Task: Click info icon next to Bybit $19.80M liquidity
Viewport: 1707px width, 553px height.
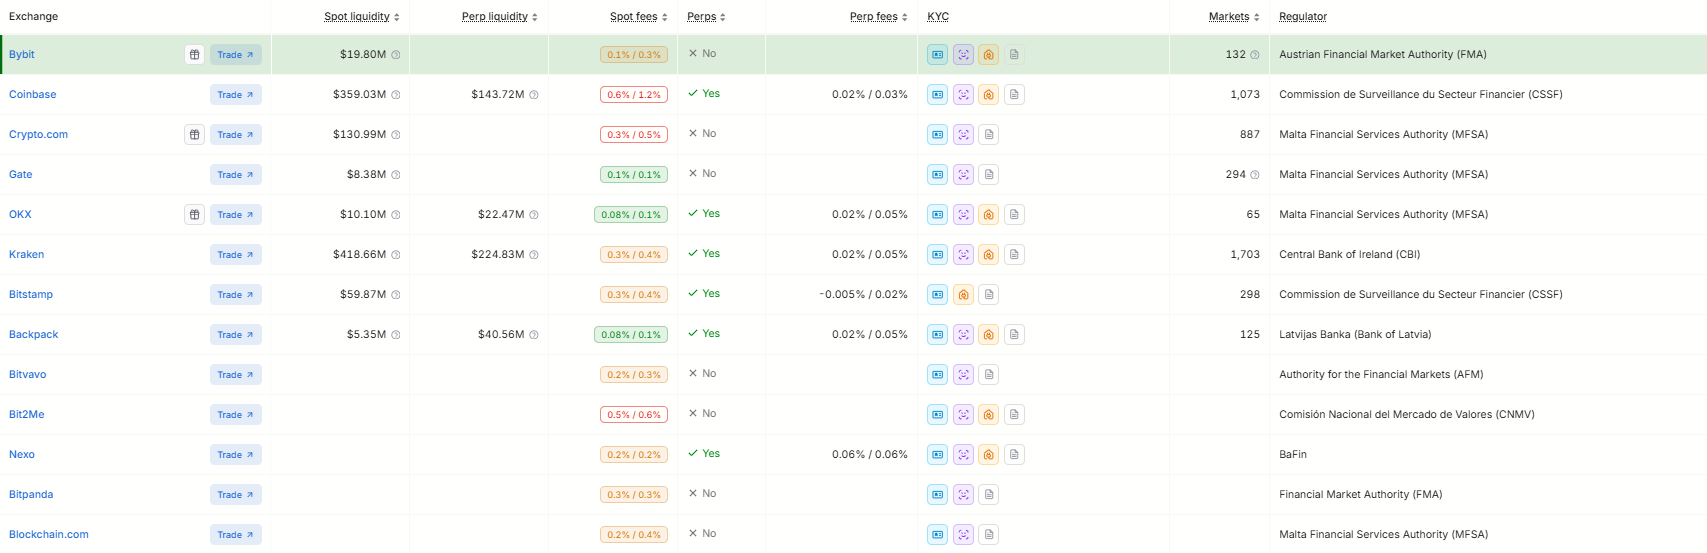Action: point(396,55)
